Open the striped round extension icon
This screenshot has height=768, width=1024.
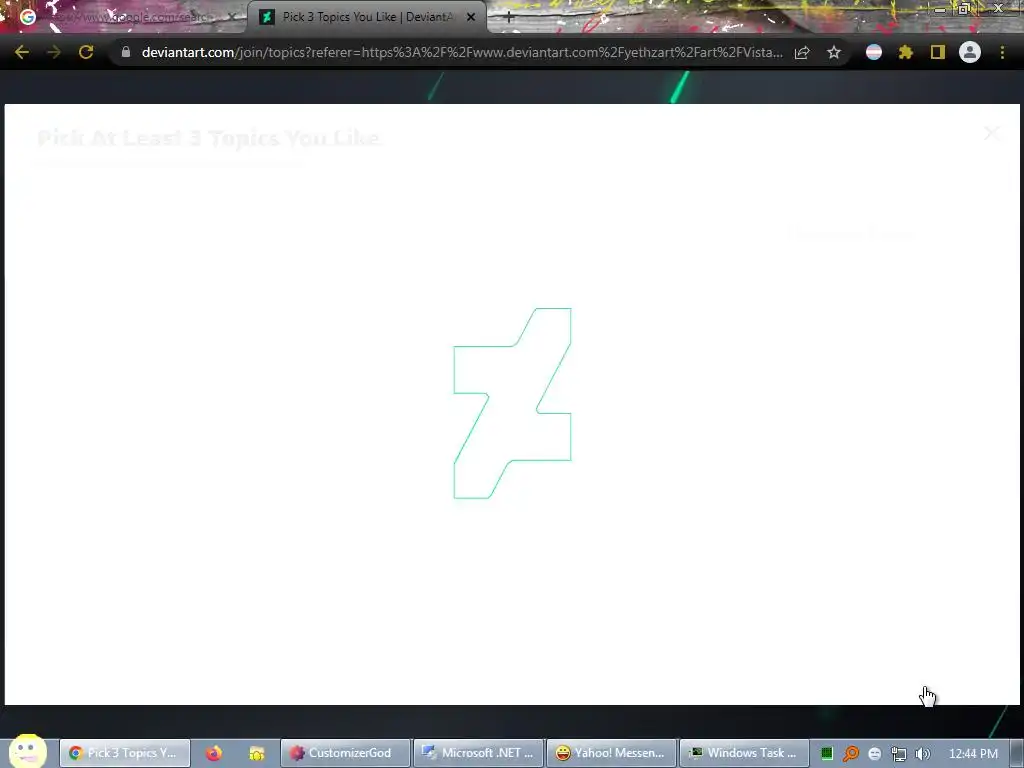pyautogui.click(x=874, y=52)
